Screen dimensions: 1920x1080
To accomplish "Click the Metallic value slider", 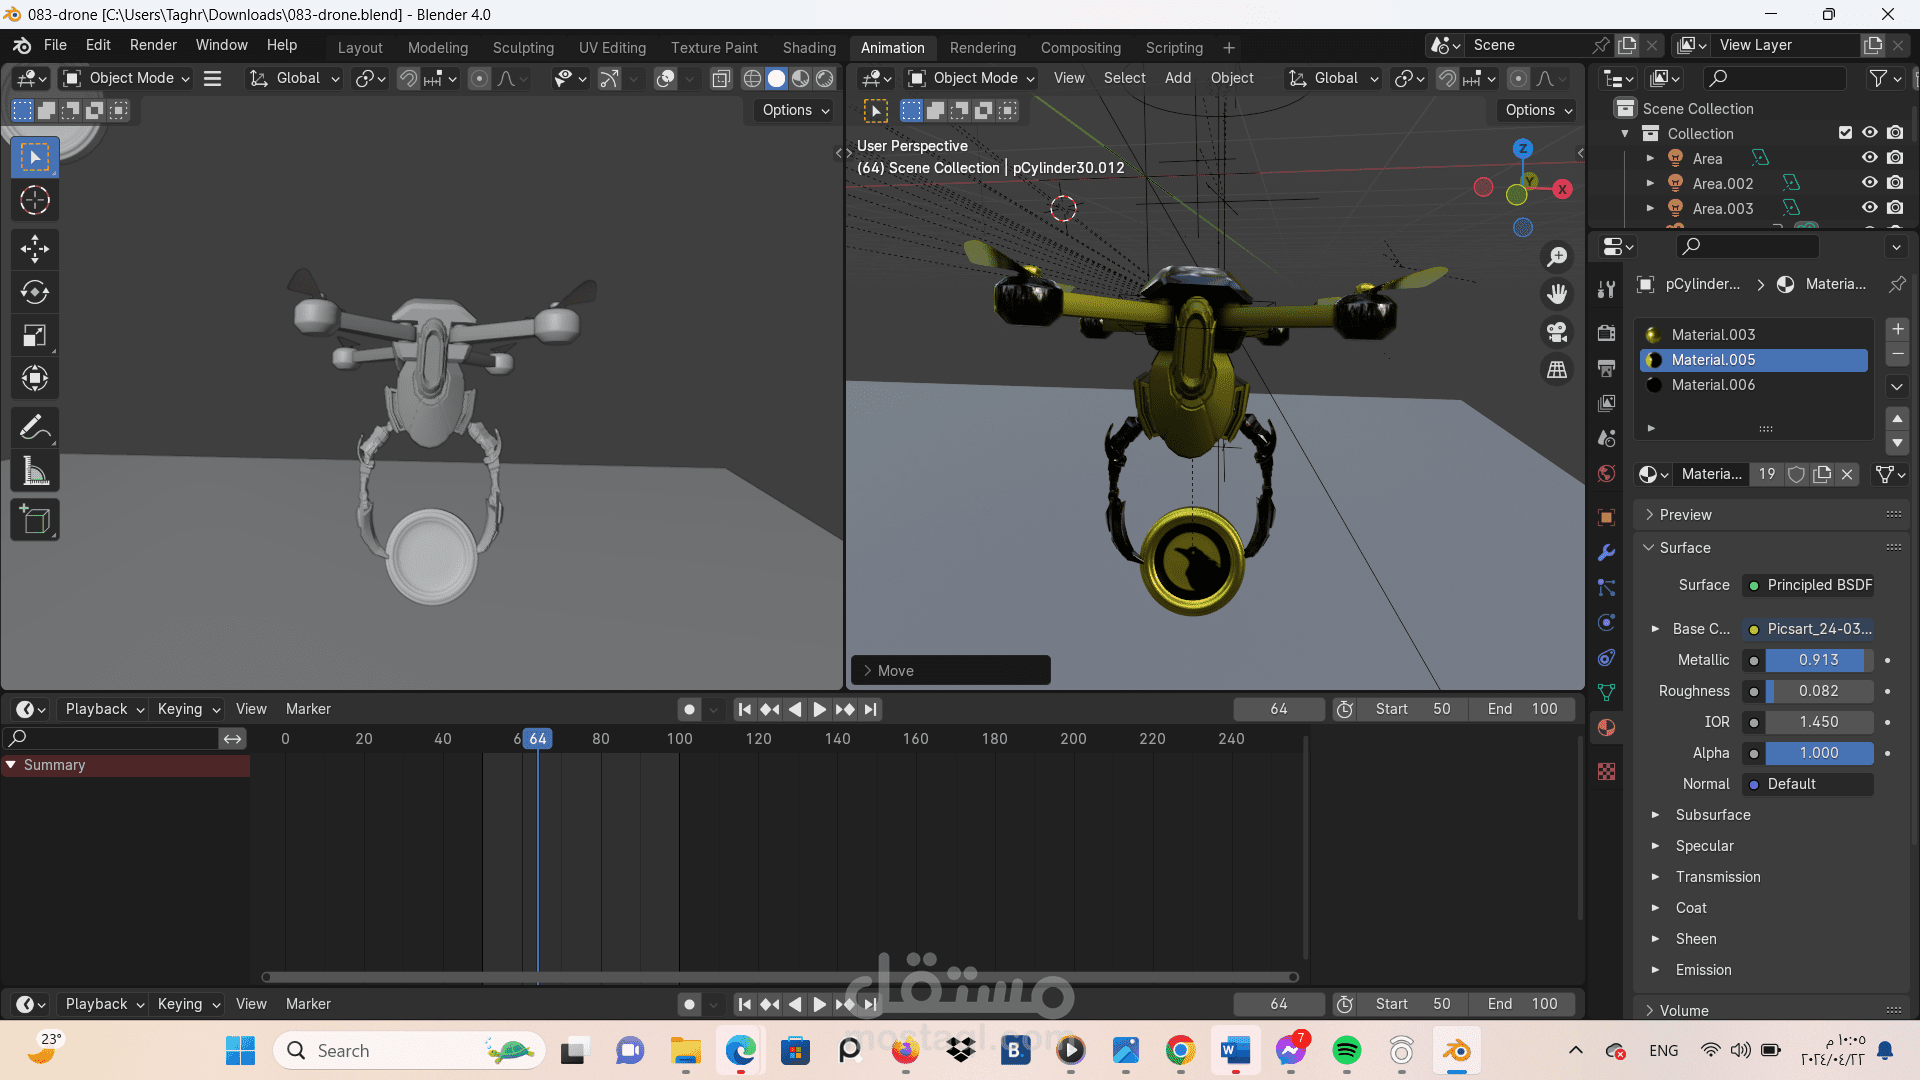I will 1817,660.
